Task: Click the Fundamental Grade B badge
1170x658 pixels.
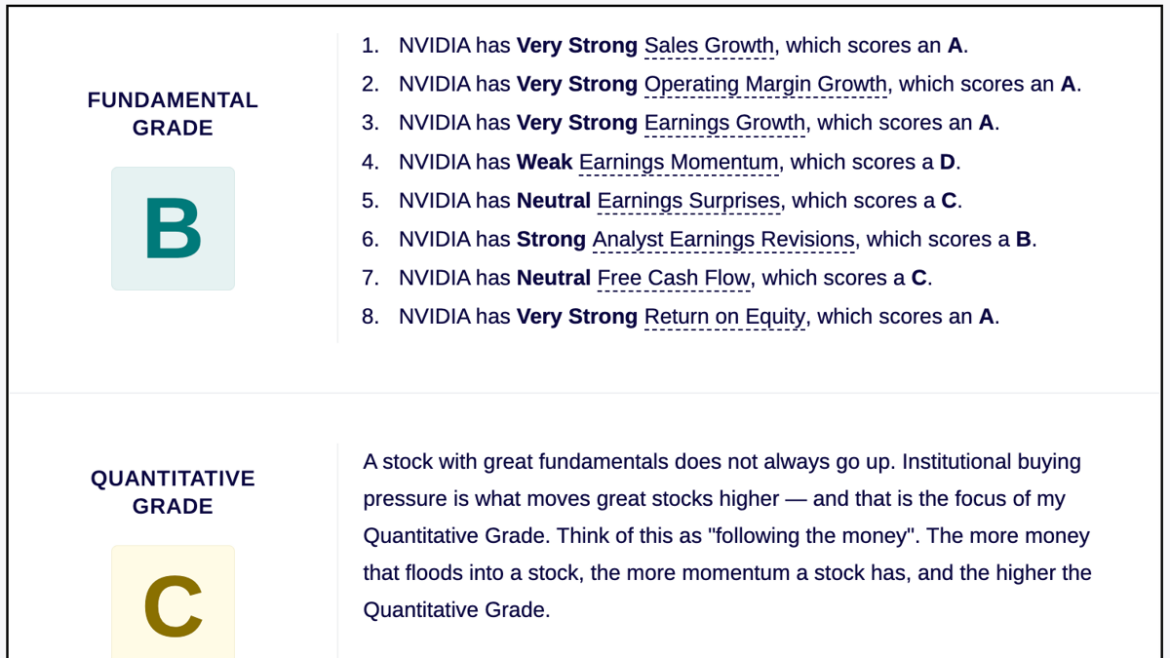Action: tap(173, 228)
